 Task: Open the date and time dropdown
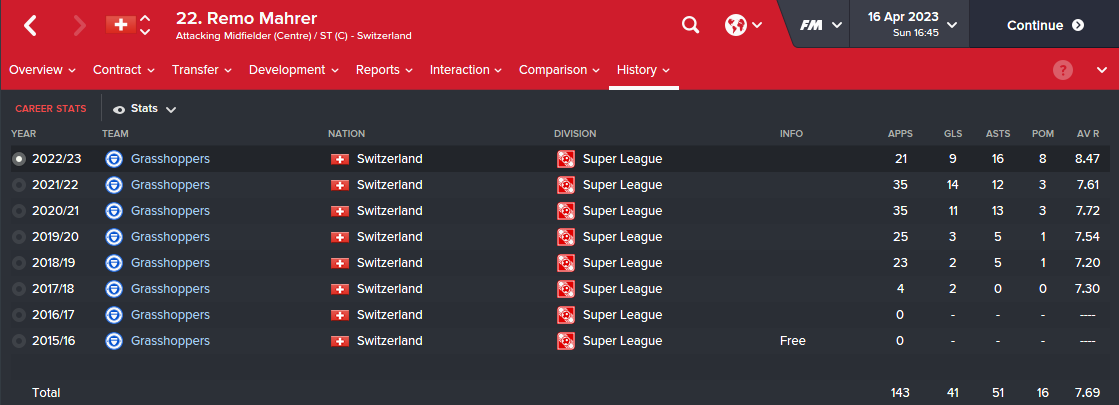coord(911,24)
